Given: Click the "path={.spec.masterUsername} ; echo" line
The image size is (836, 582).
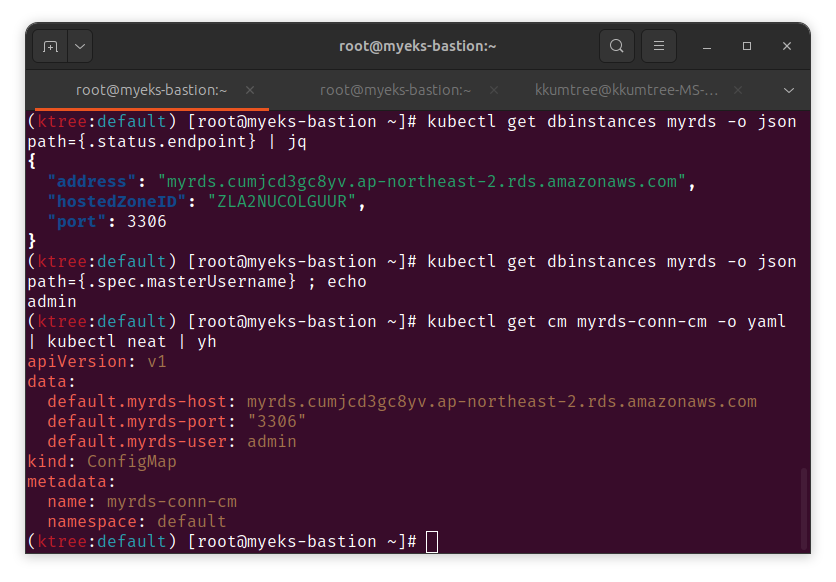Looking at the screenshot, I should (x=197, y=282).
